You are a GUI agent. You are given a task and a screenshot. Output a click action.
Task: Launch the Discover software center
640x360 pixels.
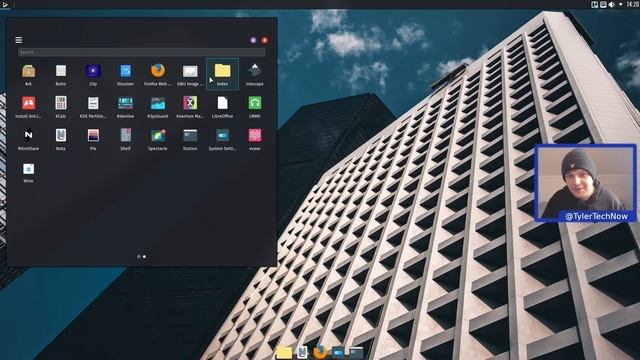(125, 75)
